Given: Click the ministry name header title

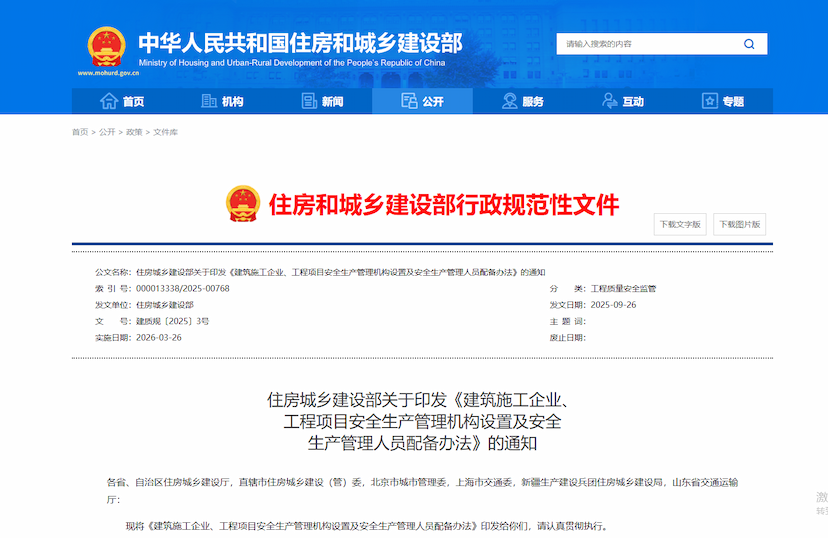Looking at the screenshot, I should tap(300, 43).
